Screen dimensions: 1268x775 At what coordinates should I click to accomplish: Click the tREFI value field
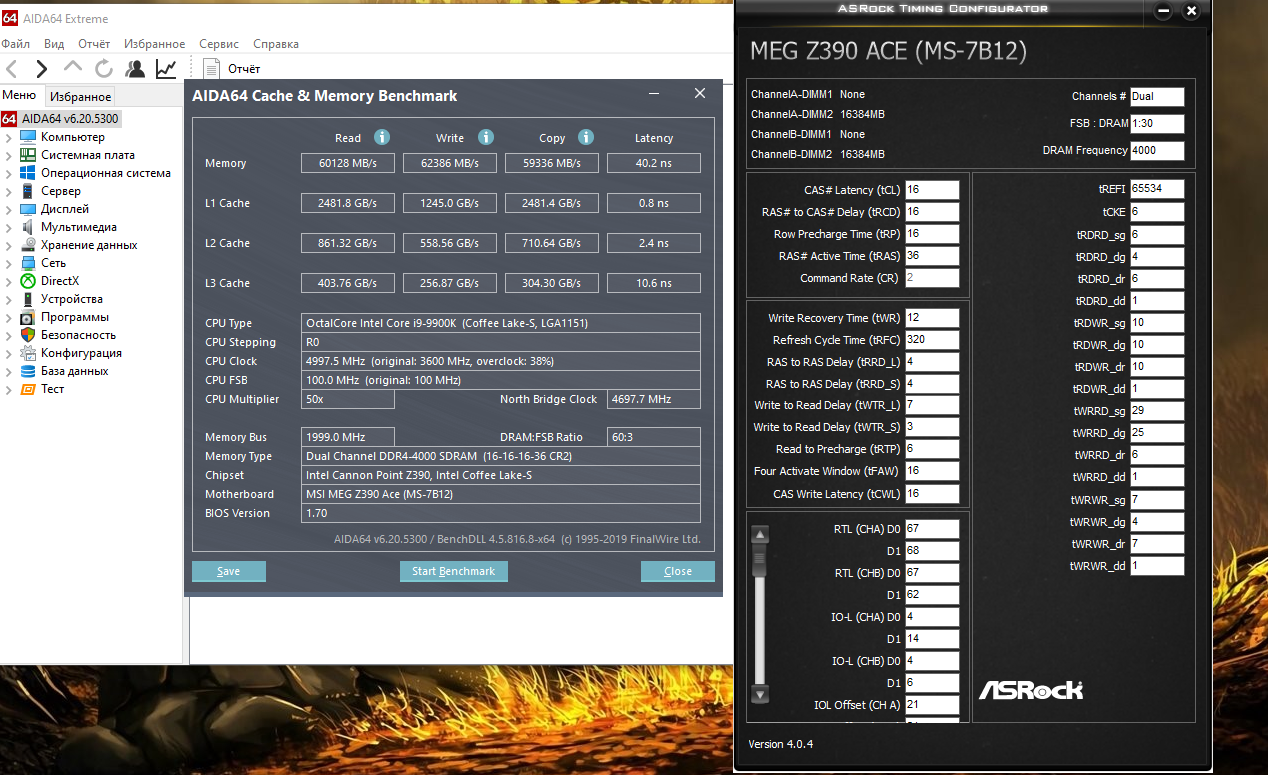pyautogui.click(x=1157, y=189)
